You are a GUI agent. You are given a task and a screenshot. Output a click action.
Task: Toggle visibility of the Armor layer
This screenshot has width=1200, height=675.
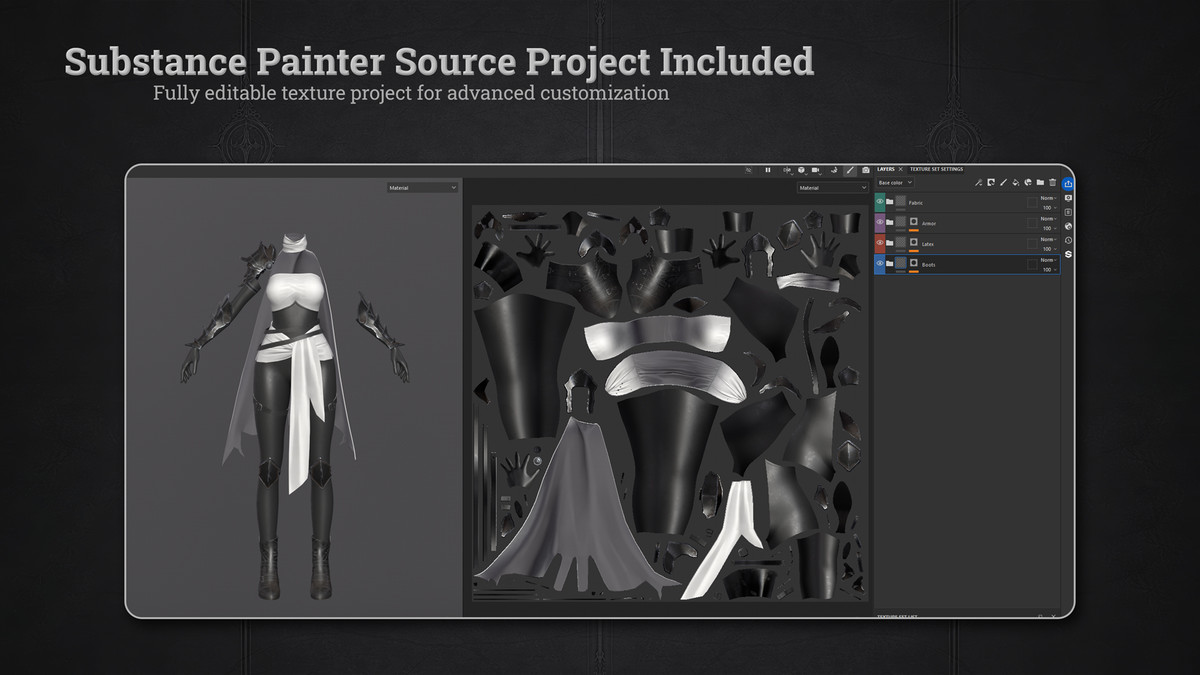[880, 223]
